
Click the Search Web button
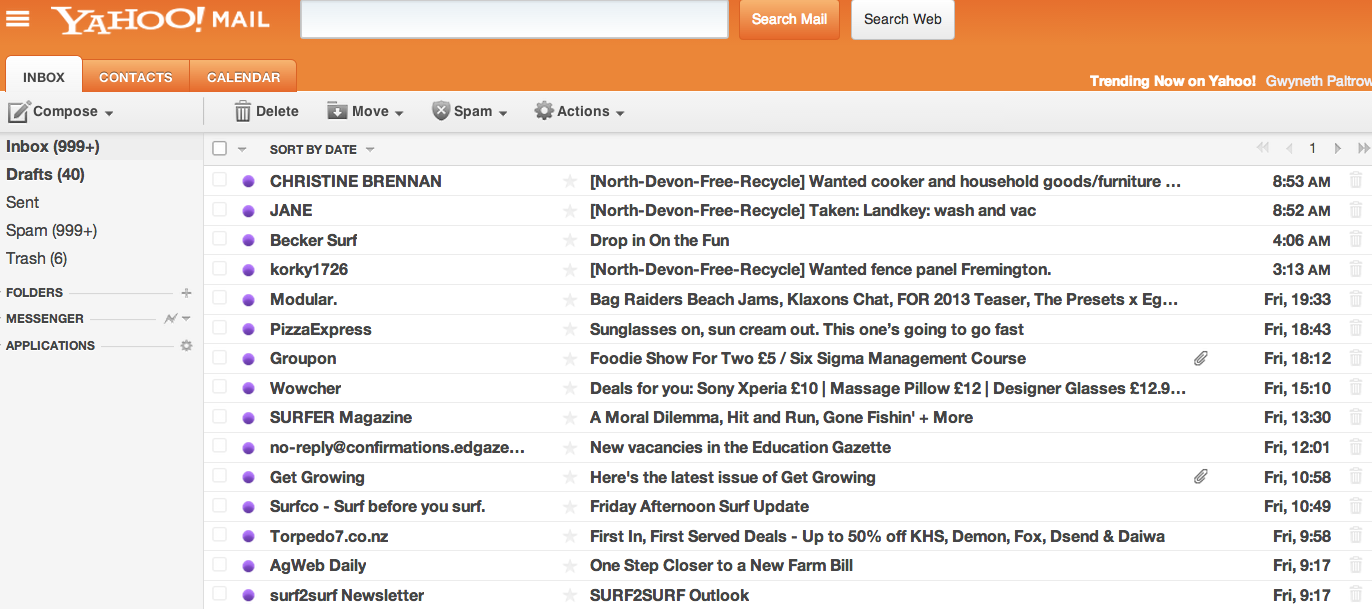[903, 19]
